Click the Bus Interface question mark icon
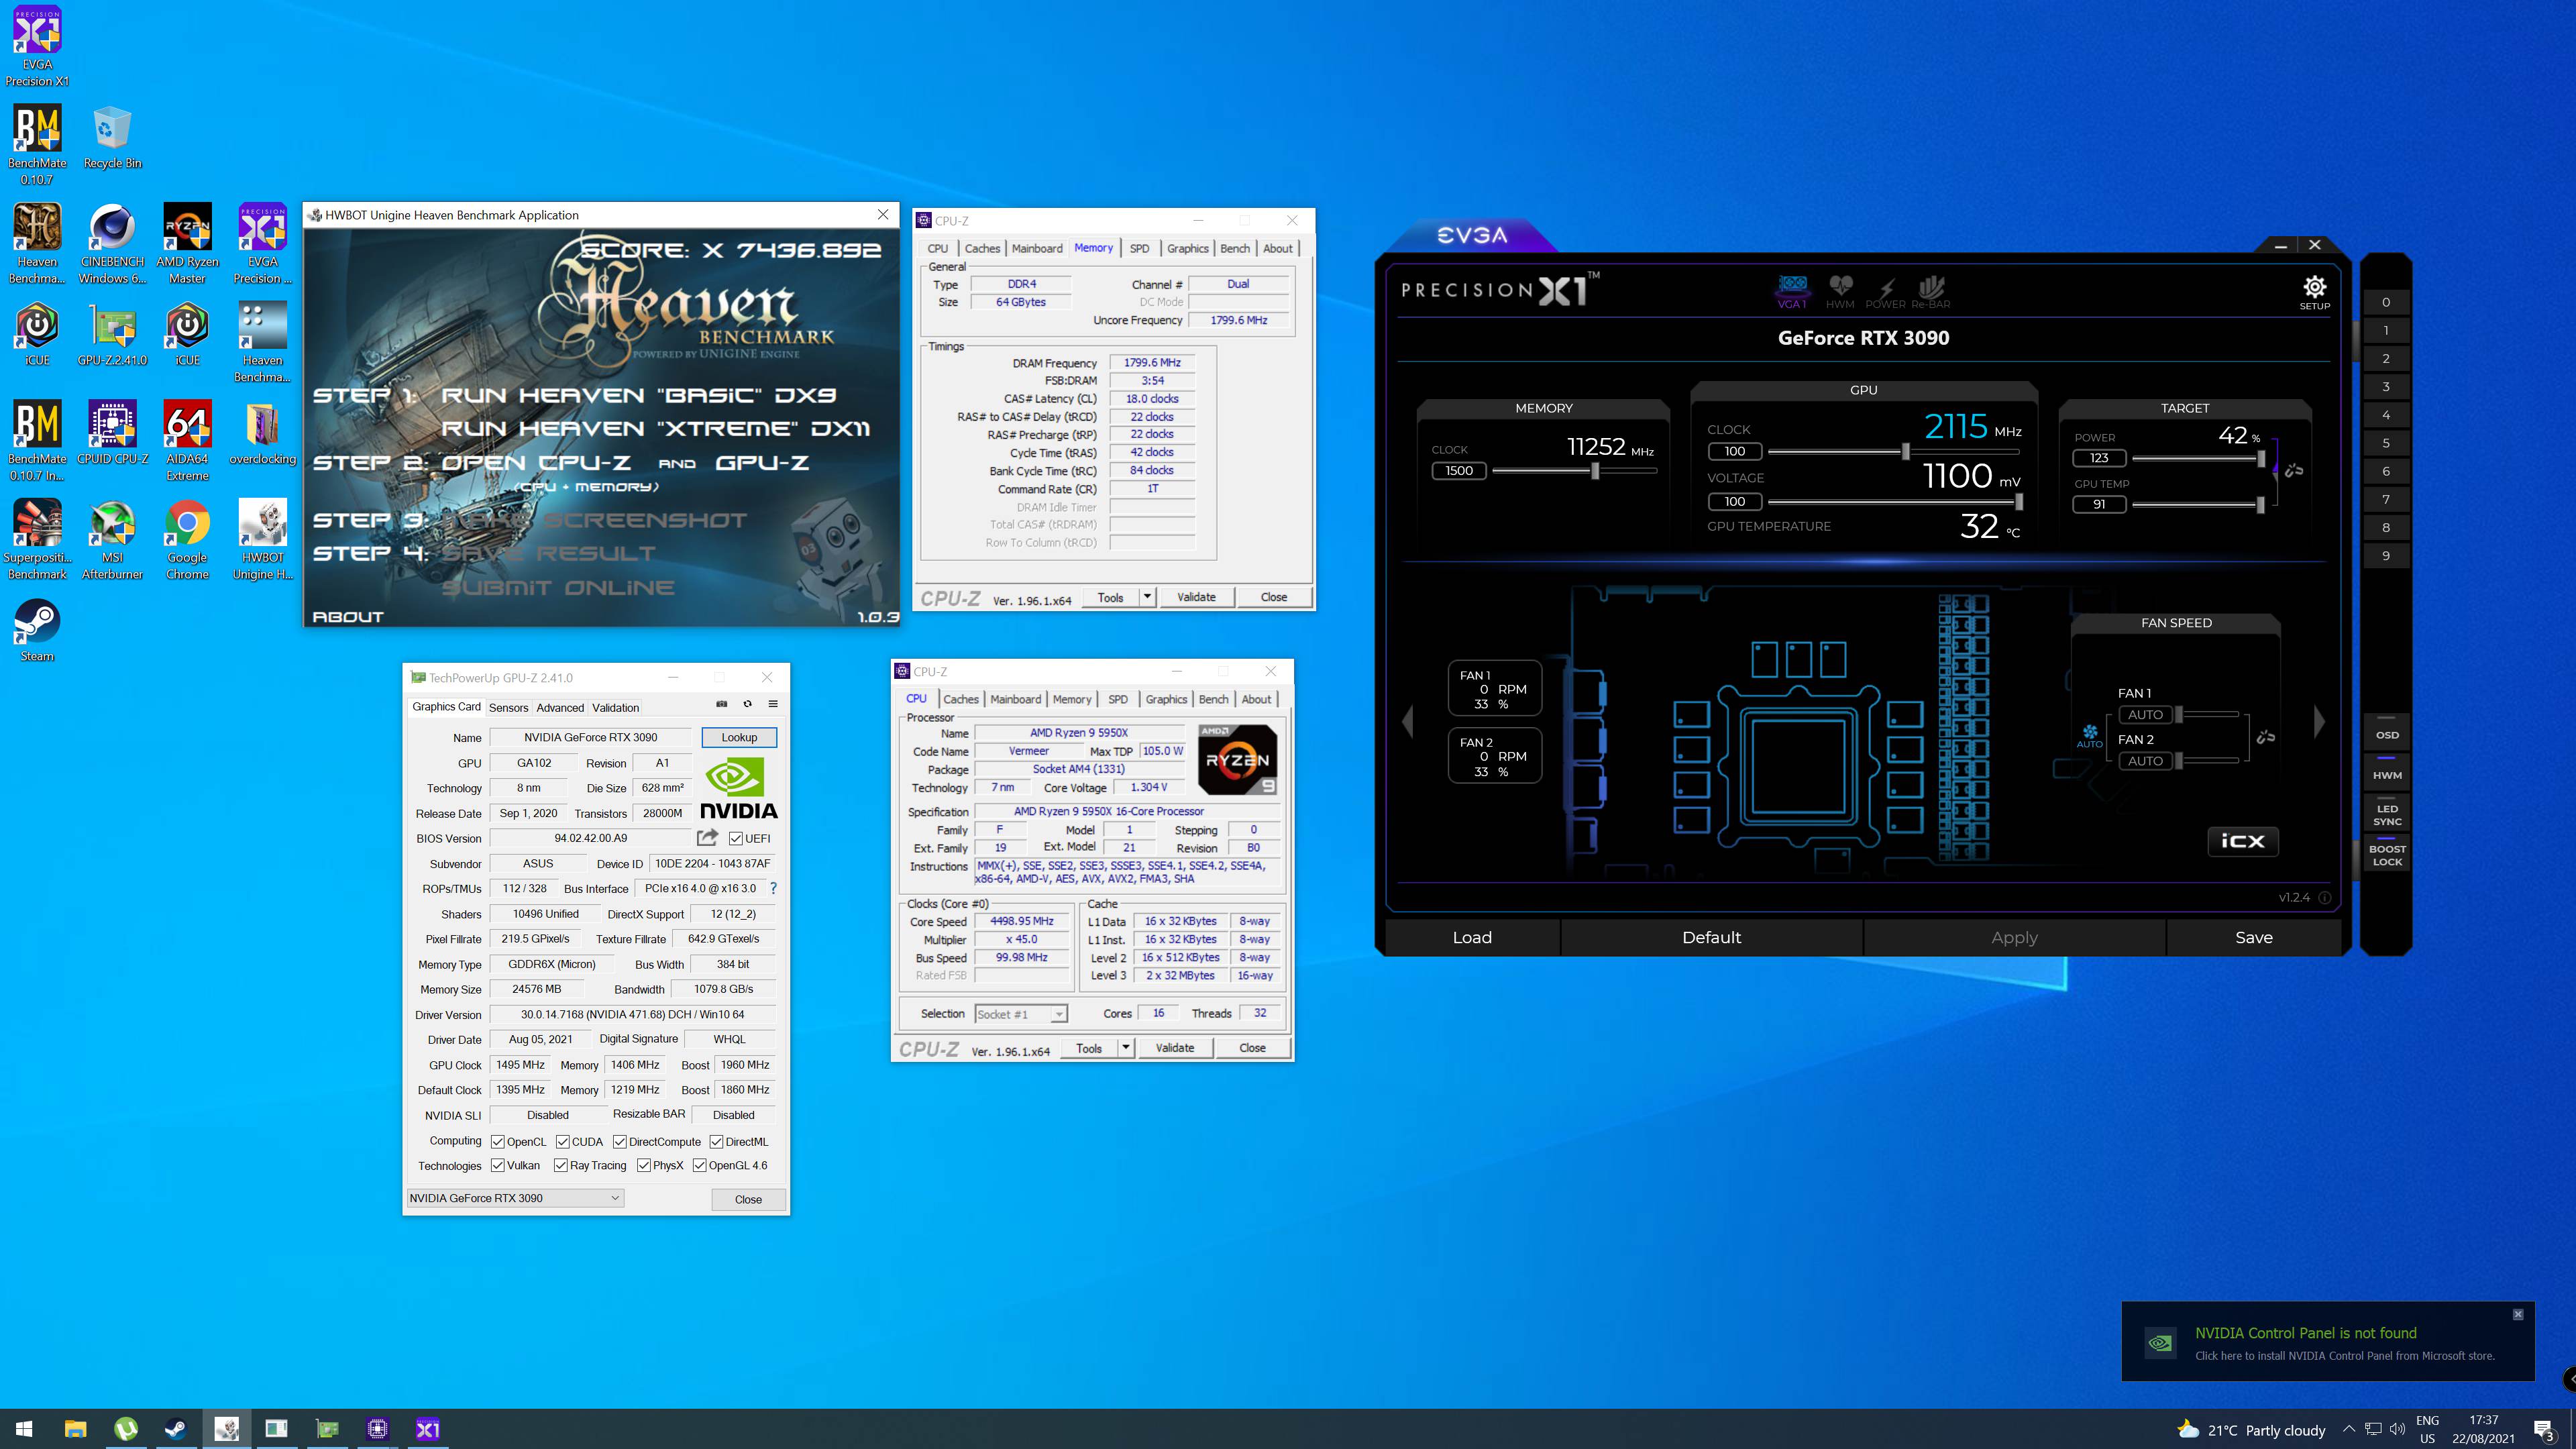 point(773,888)
